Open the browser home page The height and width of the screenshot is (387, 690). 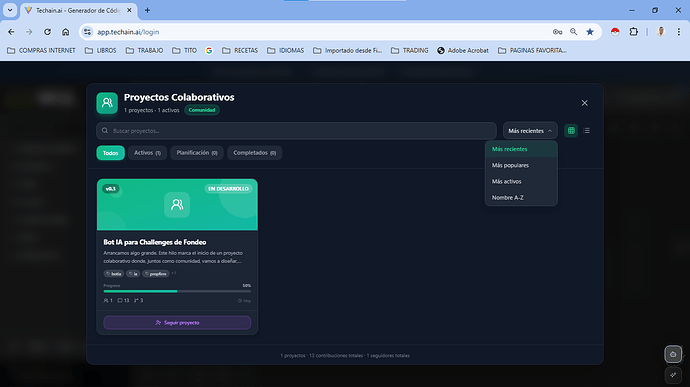point(66,32)
